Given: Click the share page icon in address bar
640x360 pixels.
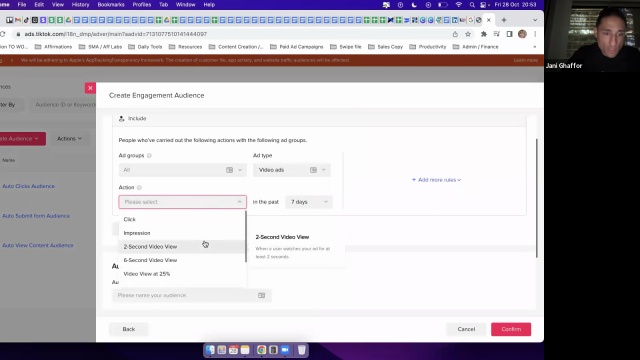Looking at the screenshot, I should click(x=455, y=34).
